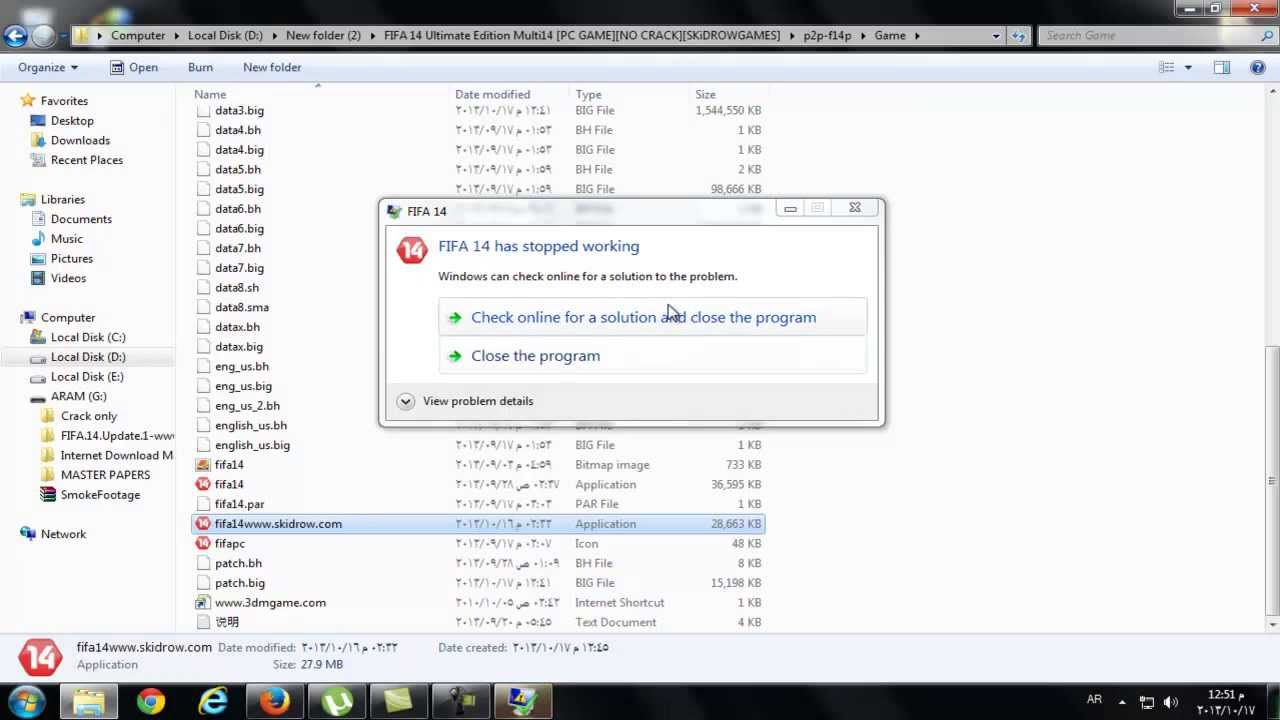
Task: Open the address bar history dropdown
Action: 996,35
